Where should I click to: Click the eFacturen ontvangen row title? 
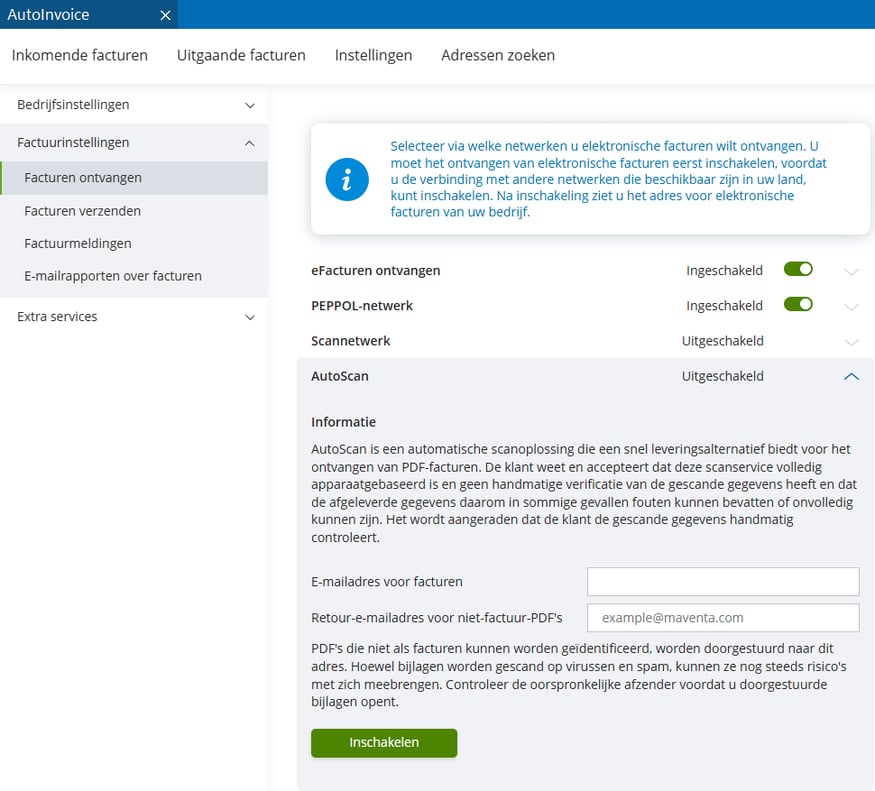(x=376, y=271)
